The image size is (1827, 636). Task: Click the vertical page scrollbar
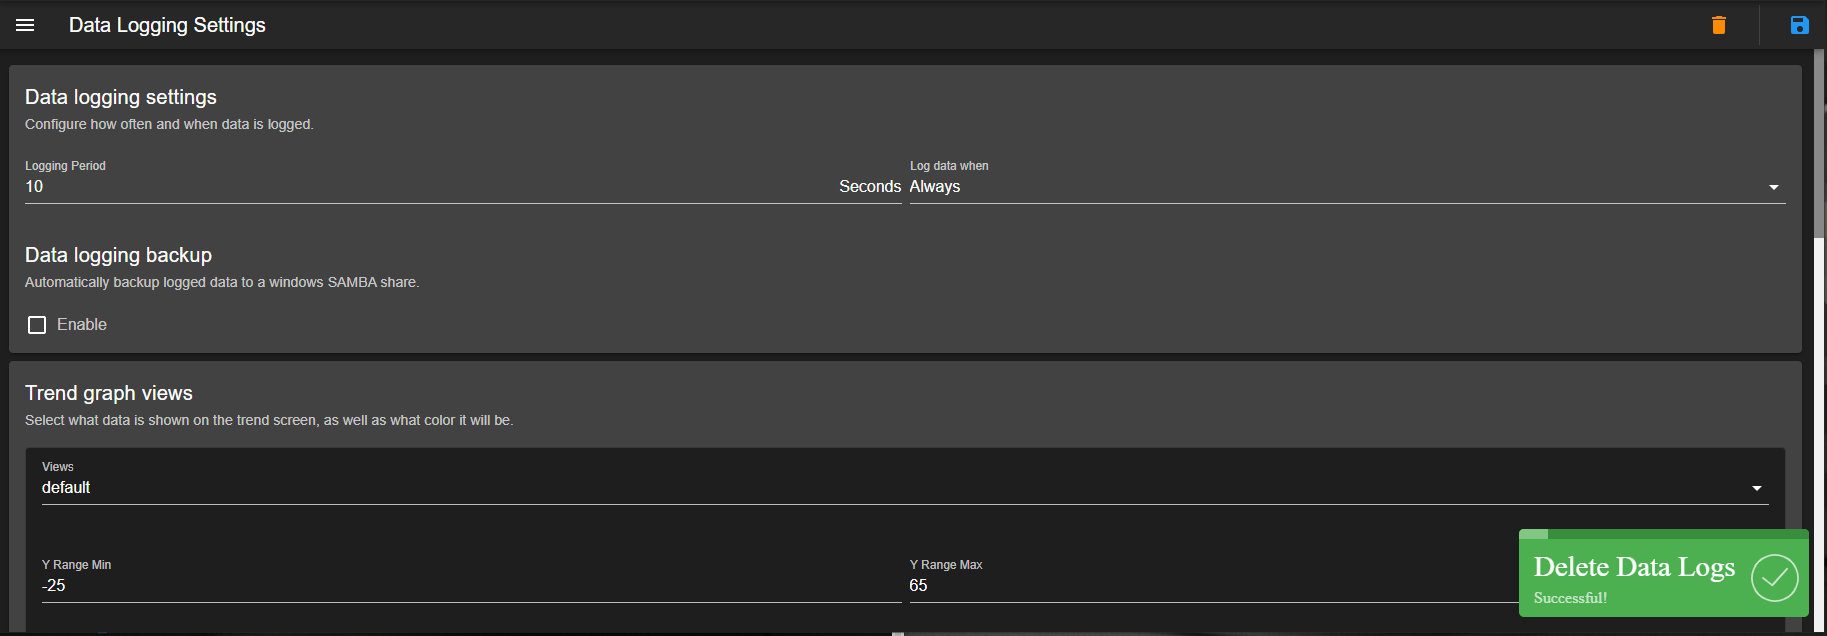pyautogui.click(x=1819, y=340)
